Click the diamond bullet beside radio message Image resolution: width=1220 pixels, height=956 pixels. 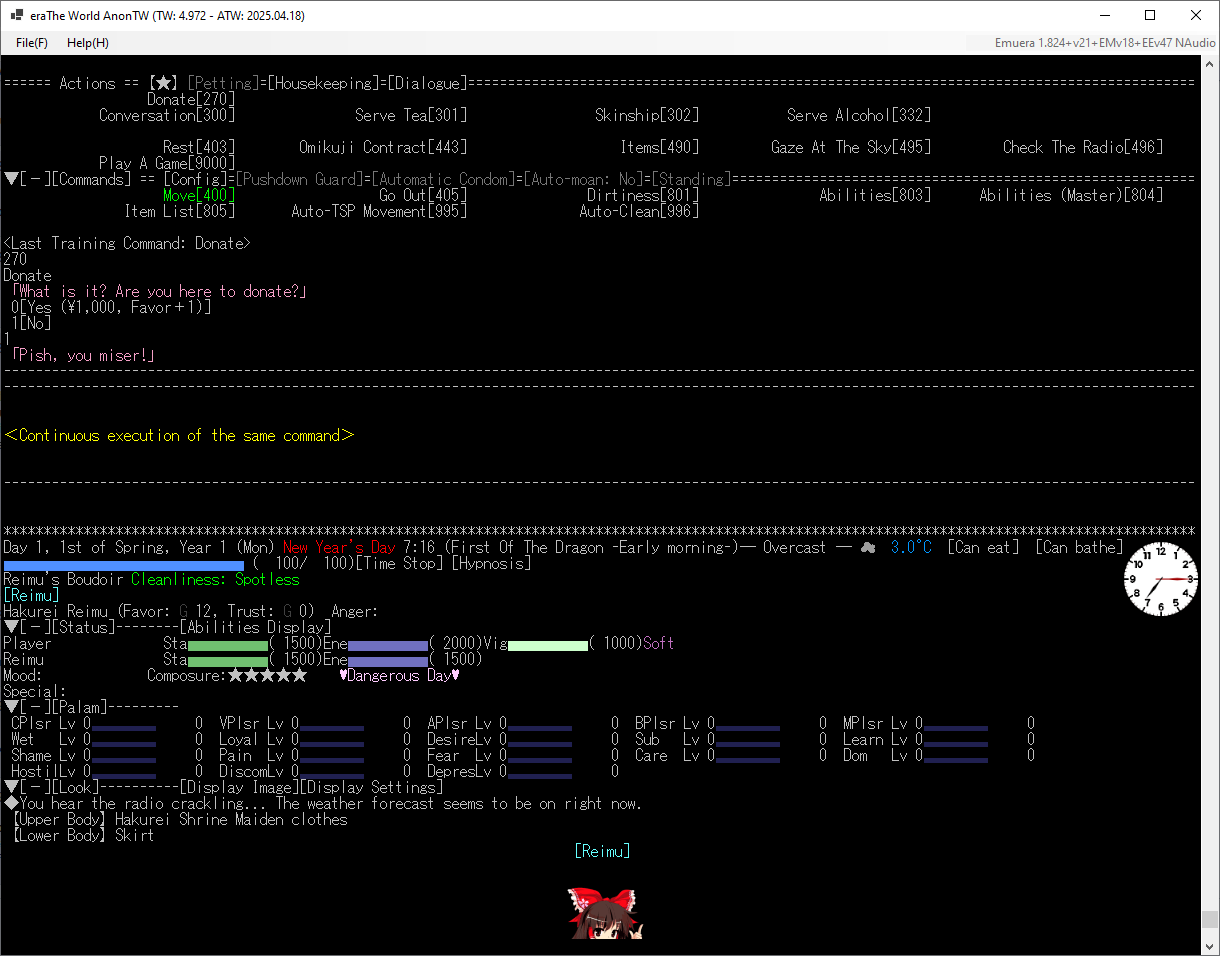point(10,804)
